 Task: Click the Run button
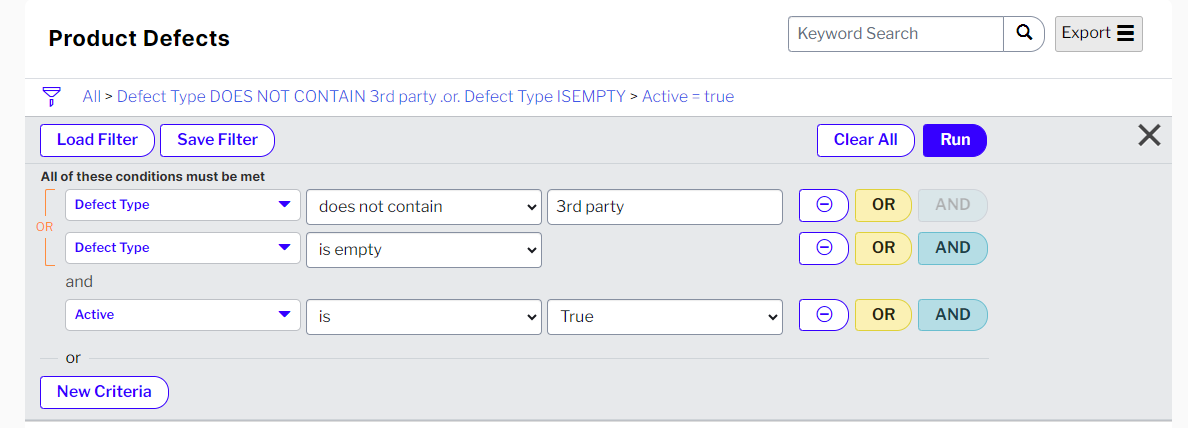click(954, 140)
